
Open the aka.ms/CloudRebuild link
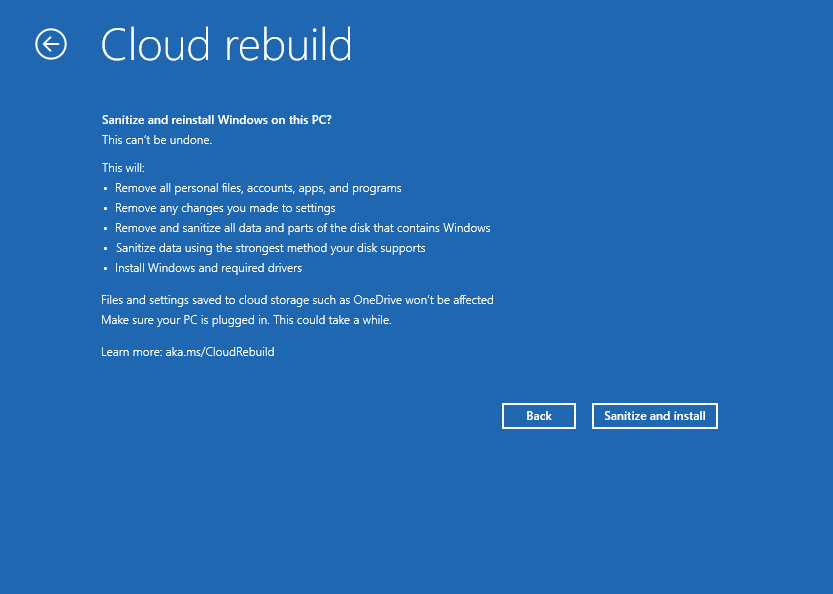[x=220, y=352]
